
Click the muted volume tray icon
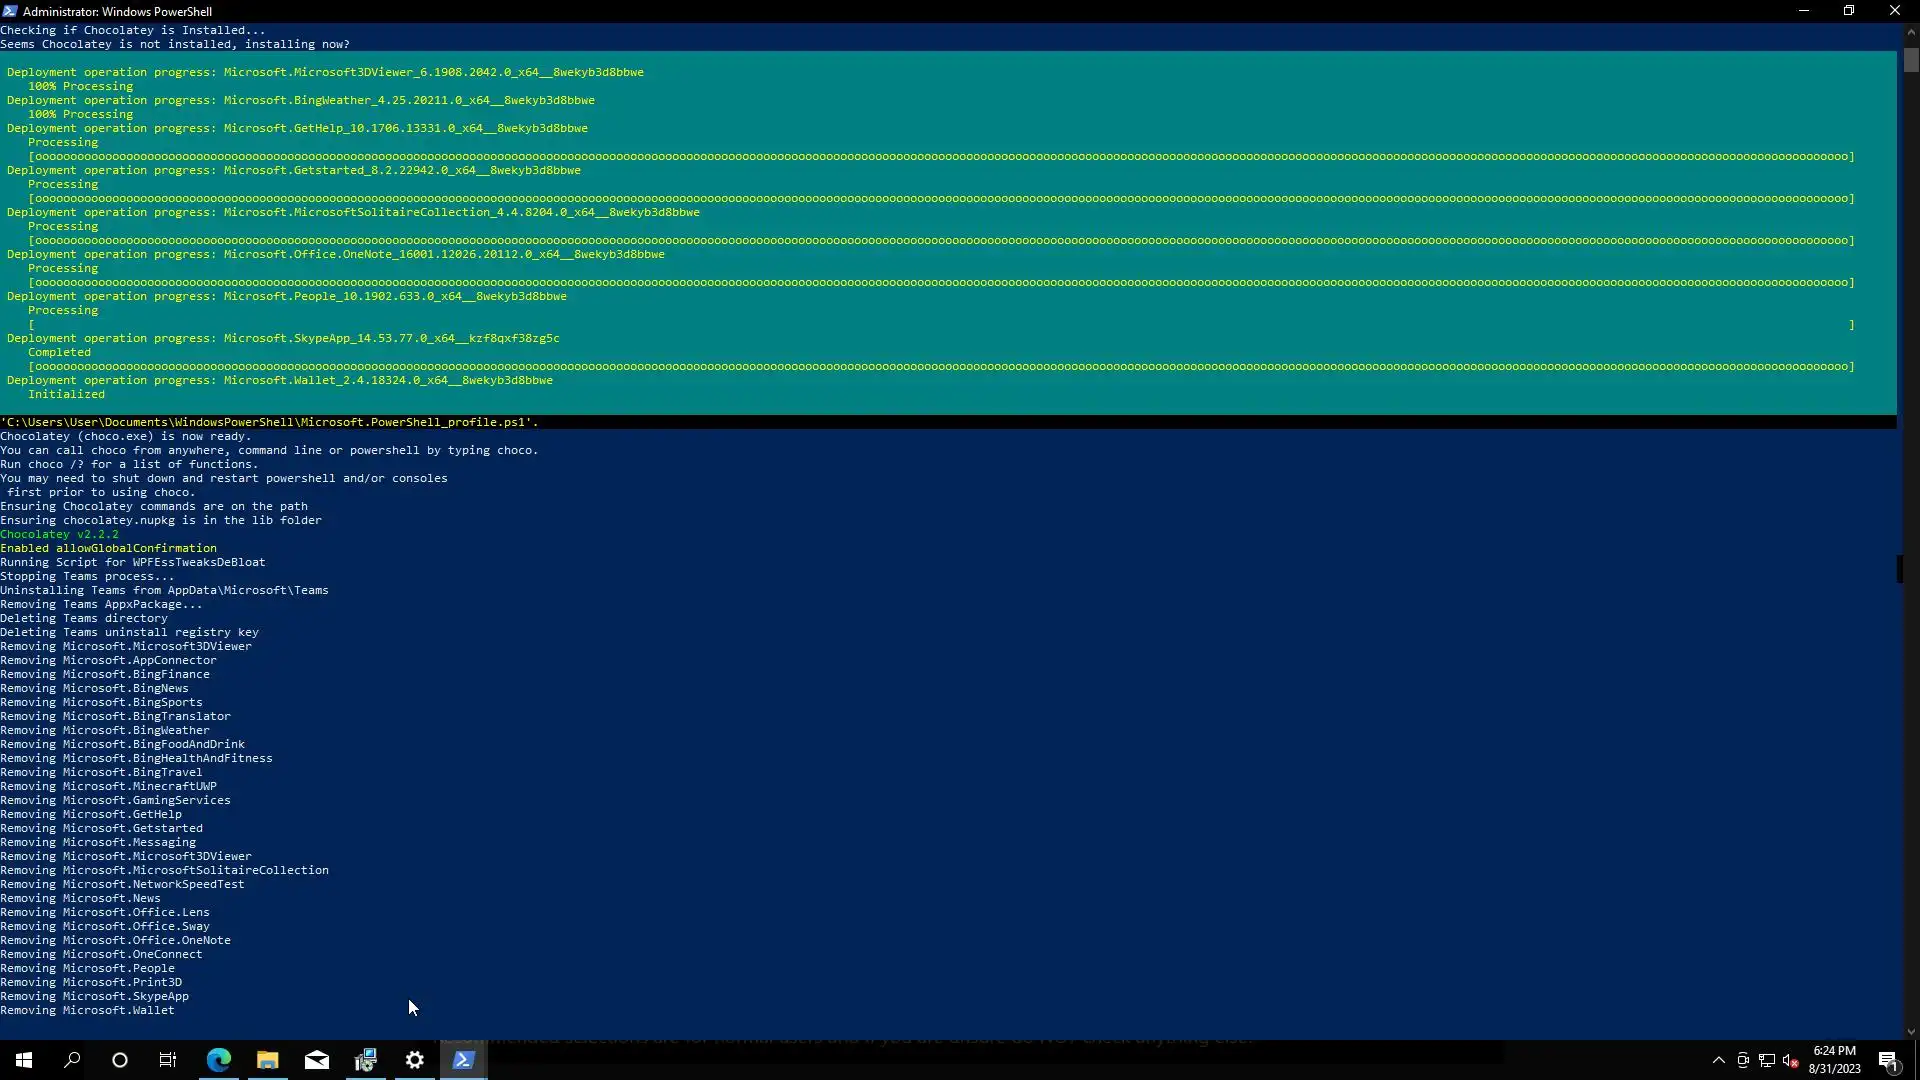(1790, 1060)
